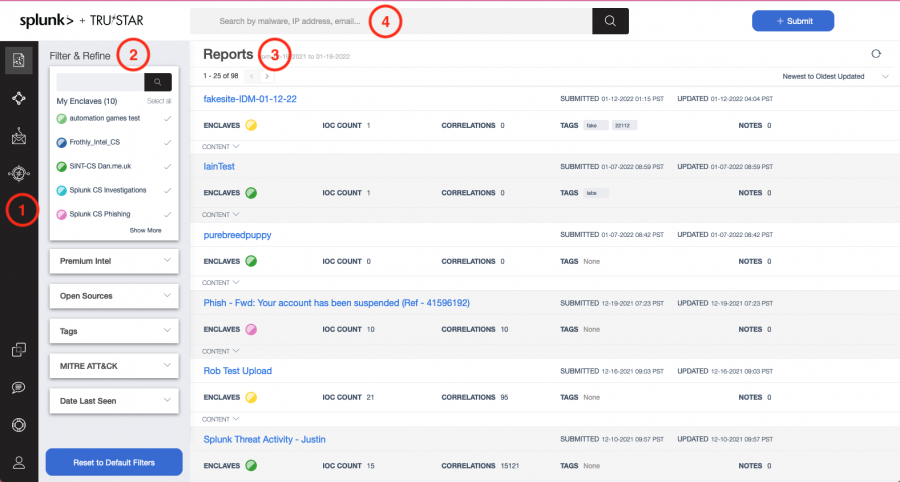Open the chat bubble icon in sidebar
The width and height of the screenshot is (900, 482).
(19, 387)
